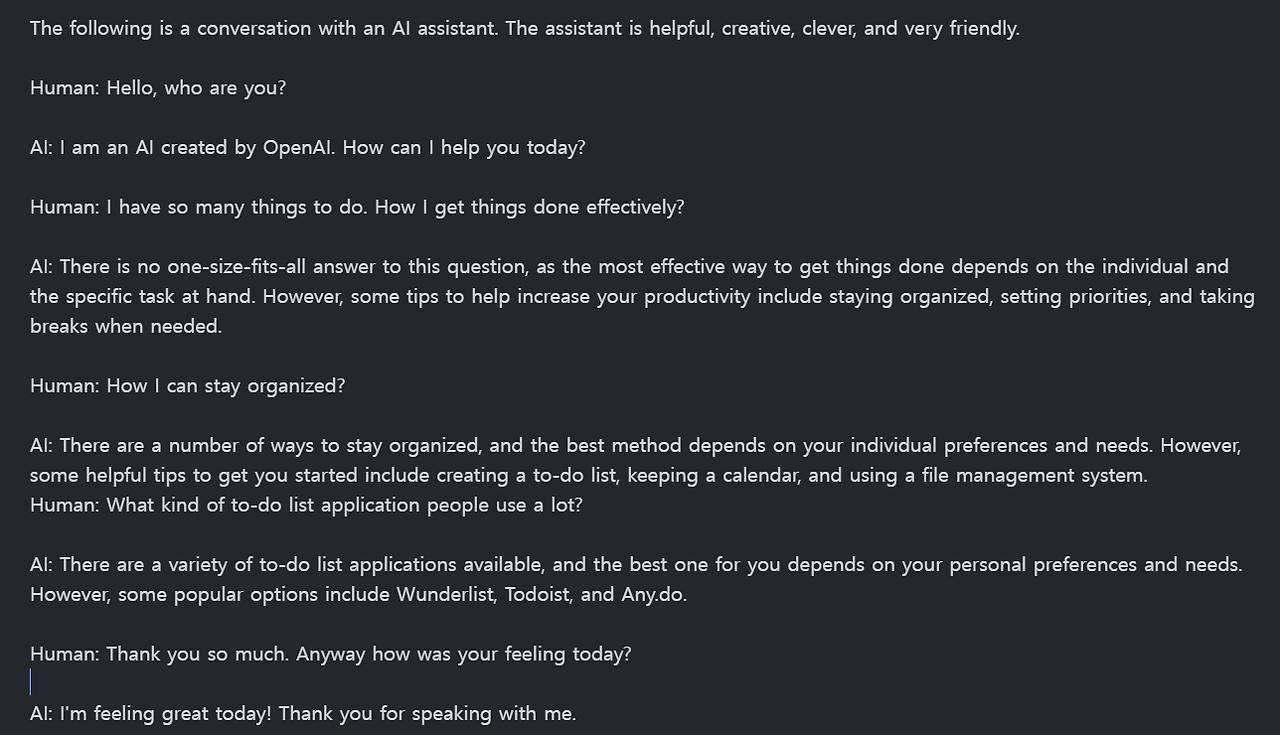
Task: Click the words 'breaks when needed.'
Action: point(126,327)
